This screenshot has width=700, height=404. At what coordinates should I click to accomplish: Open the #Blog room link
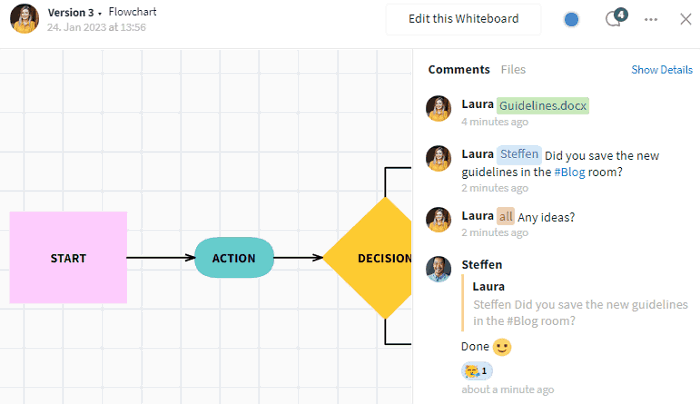[x=569, y=172]
